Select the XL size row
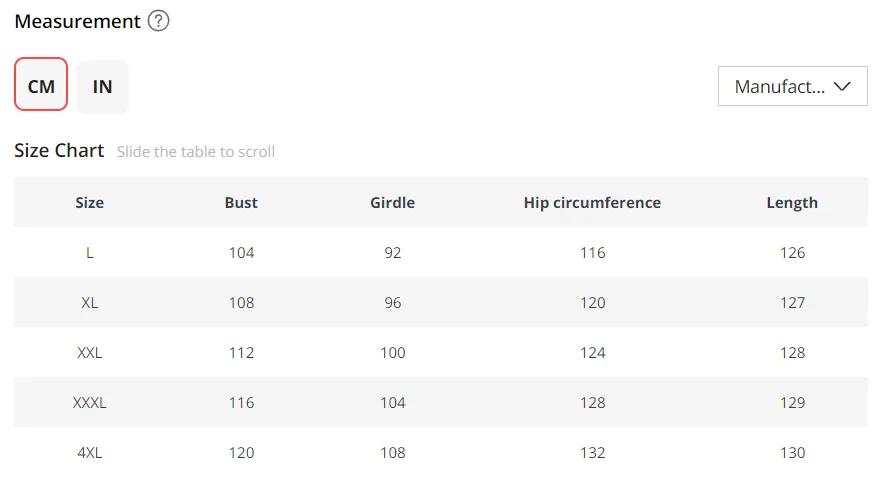Screen dimensions: 877x483 pos(441,302)
